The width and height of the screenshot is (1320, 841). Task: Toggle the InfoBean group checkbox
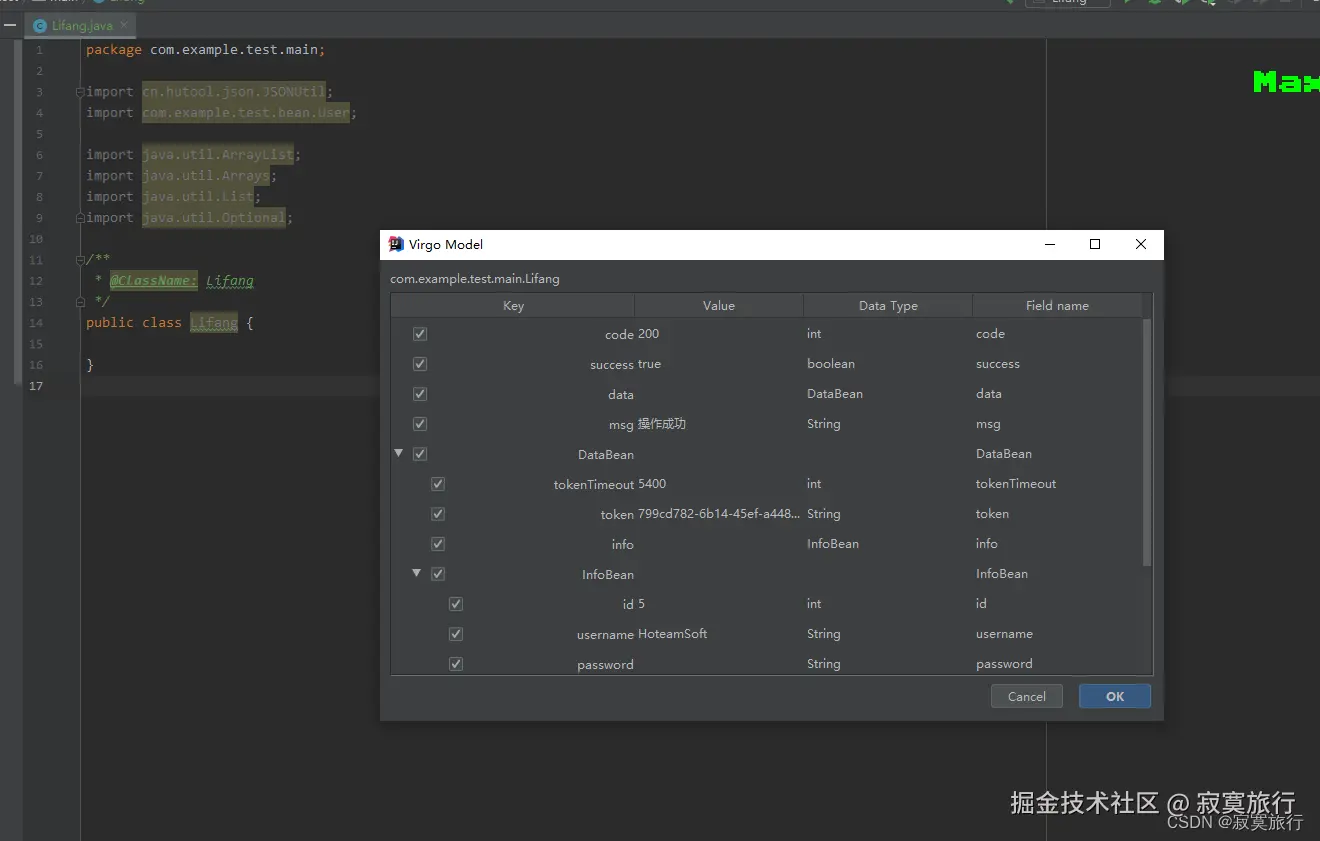[438, 574]
